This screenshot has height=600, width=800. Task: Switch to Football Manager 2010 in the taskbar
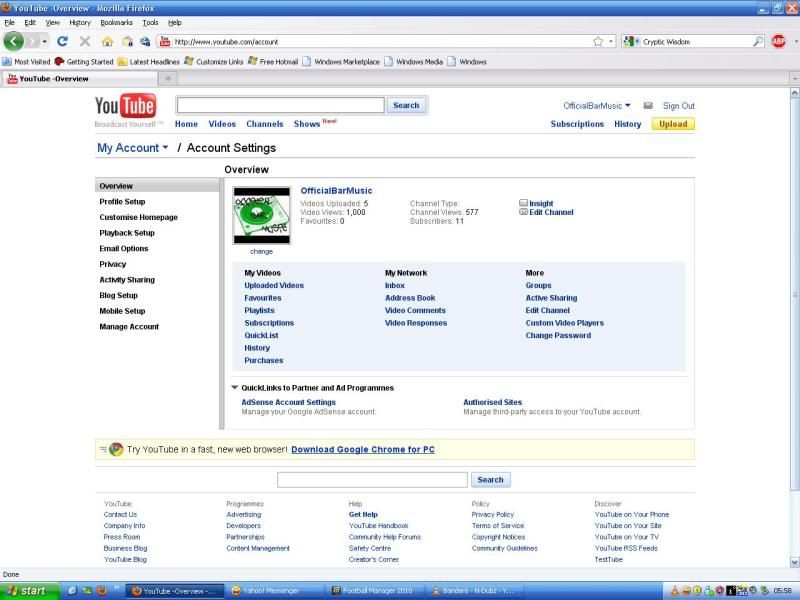377,591
